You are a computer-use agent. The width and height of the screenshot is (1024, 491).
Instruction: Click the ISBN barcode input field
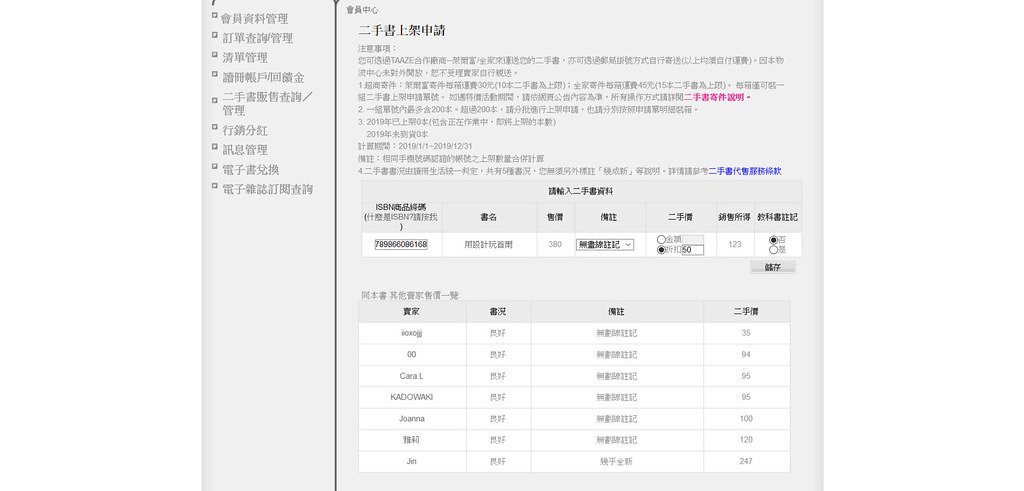tap(401, 244)
